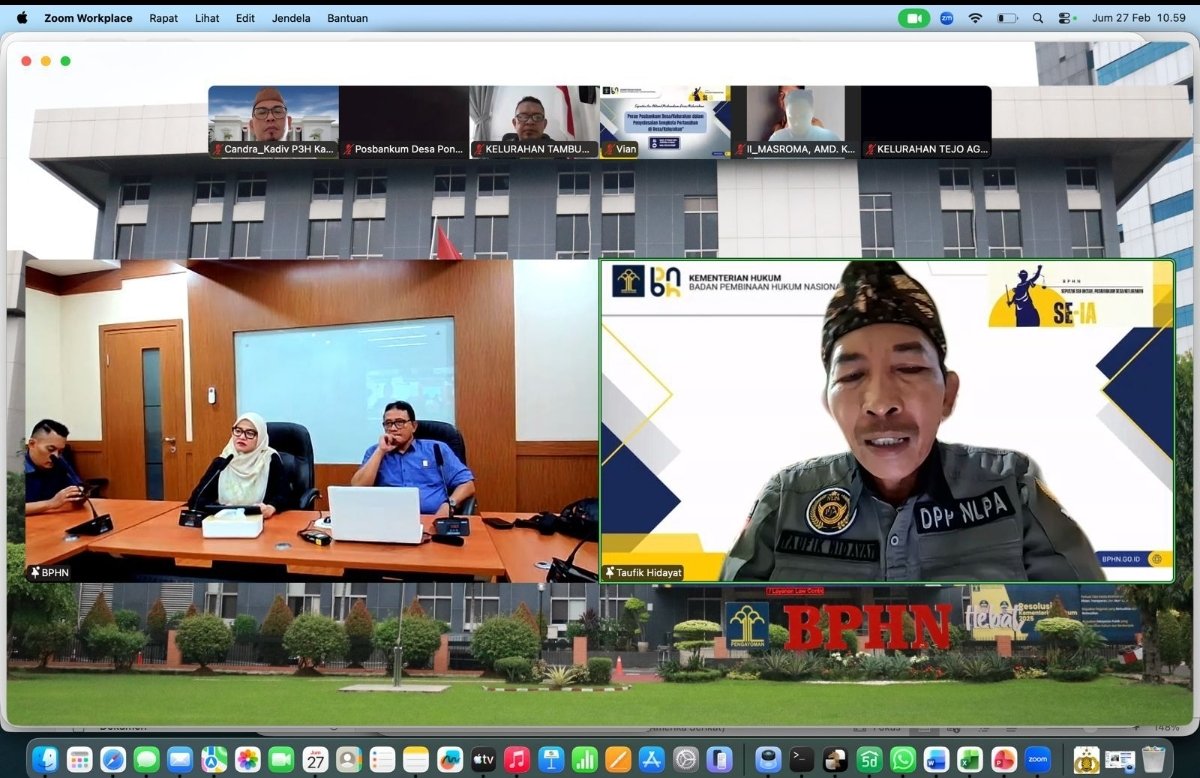This screenshot has width=1200, height=778.
Task: Open Microsoft Excel from the dock
Action: click(x=970, y=759)
